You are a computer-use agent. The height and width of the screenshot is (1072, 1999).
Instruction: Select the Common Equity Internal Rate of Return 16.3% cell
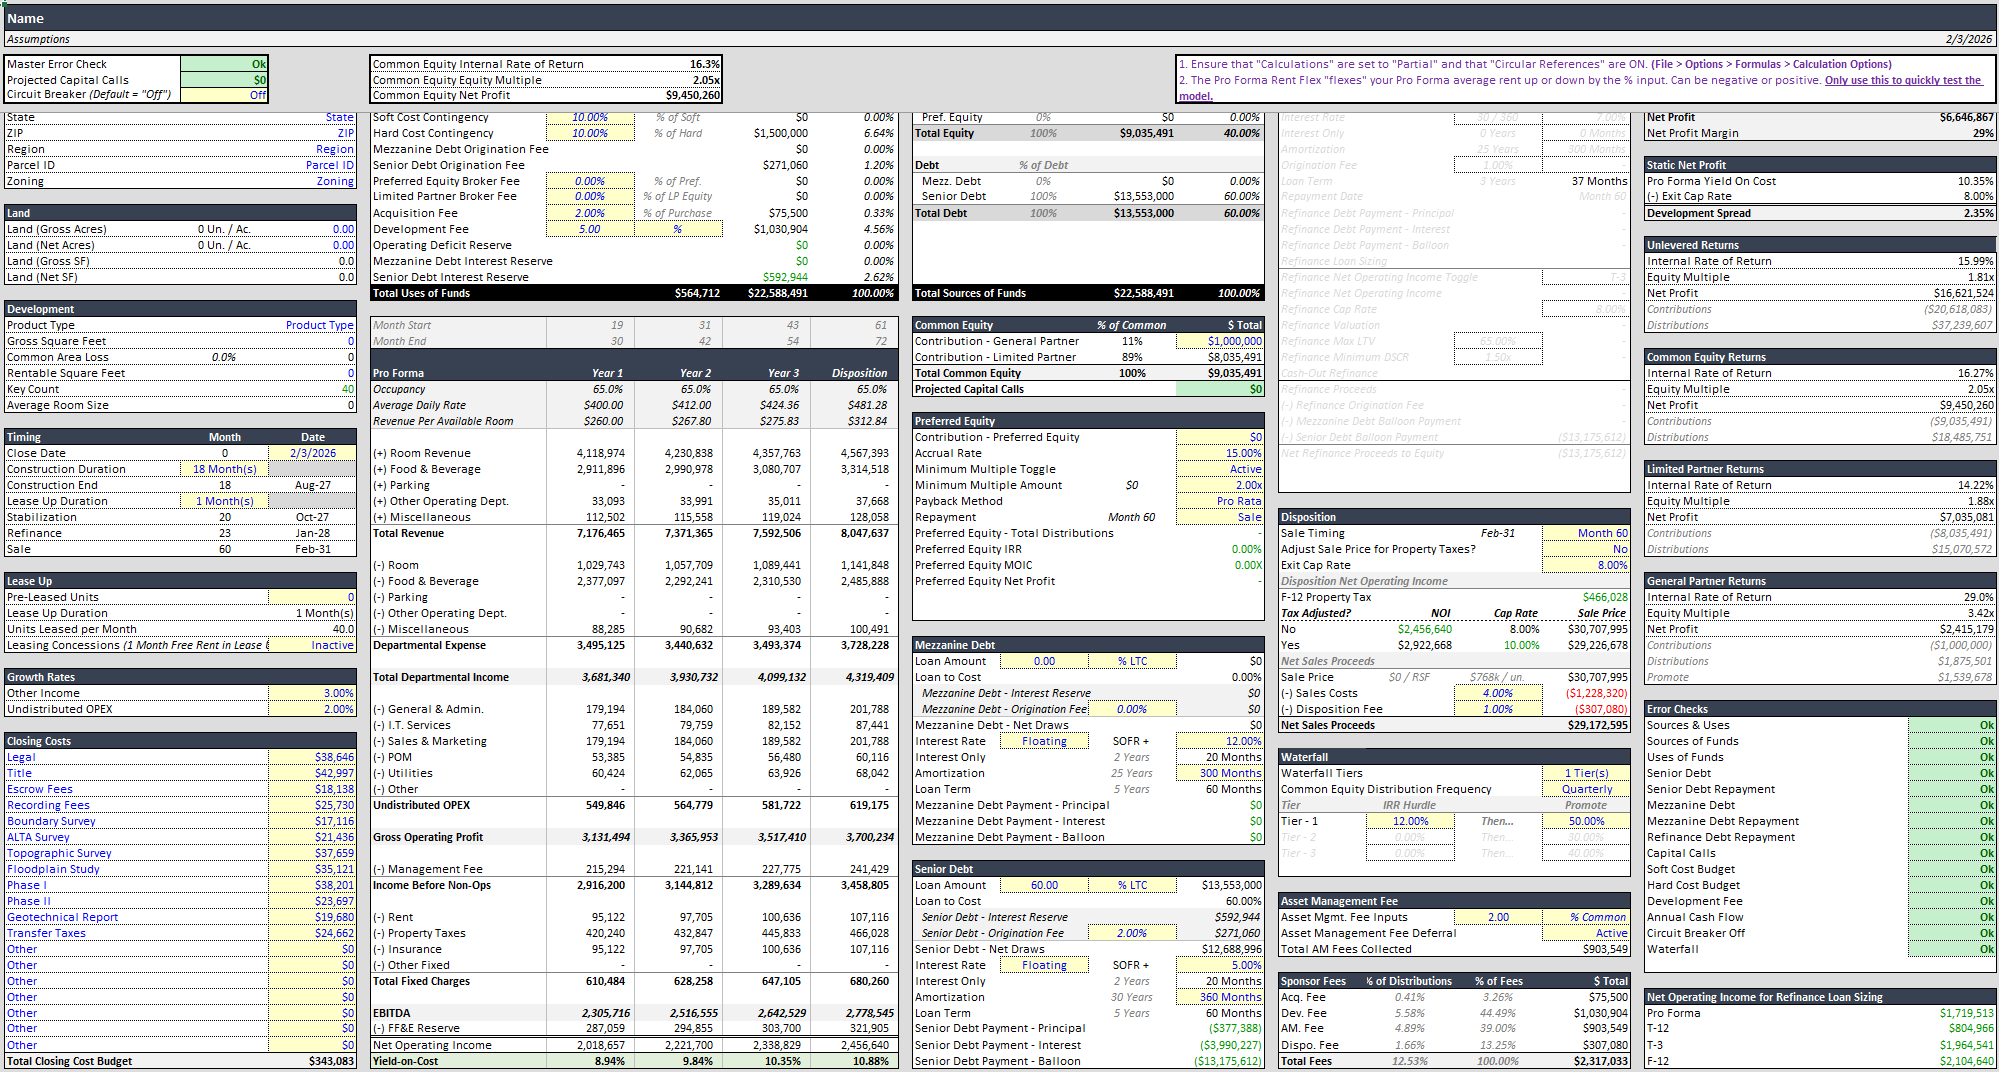(x=677, y=64)
